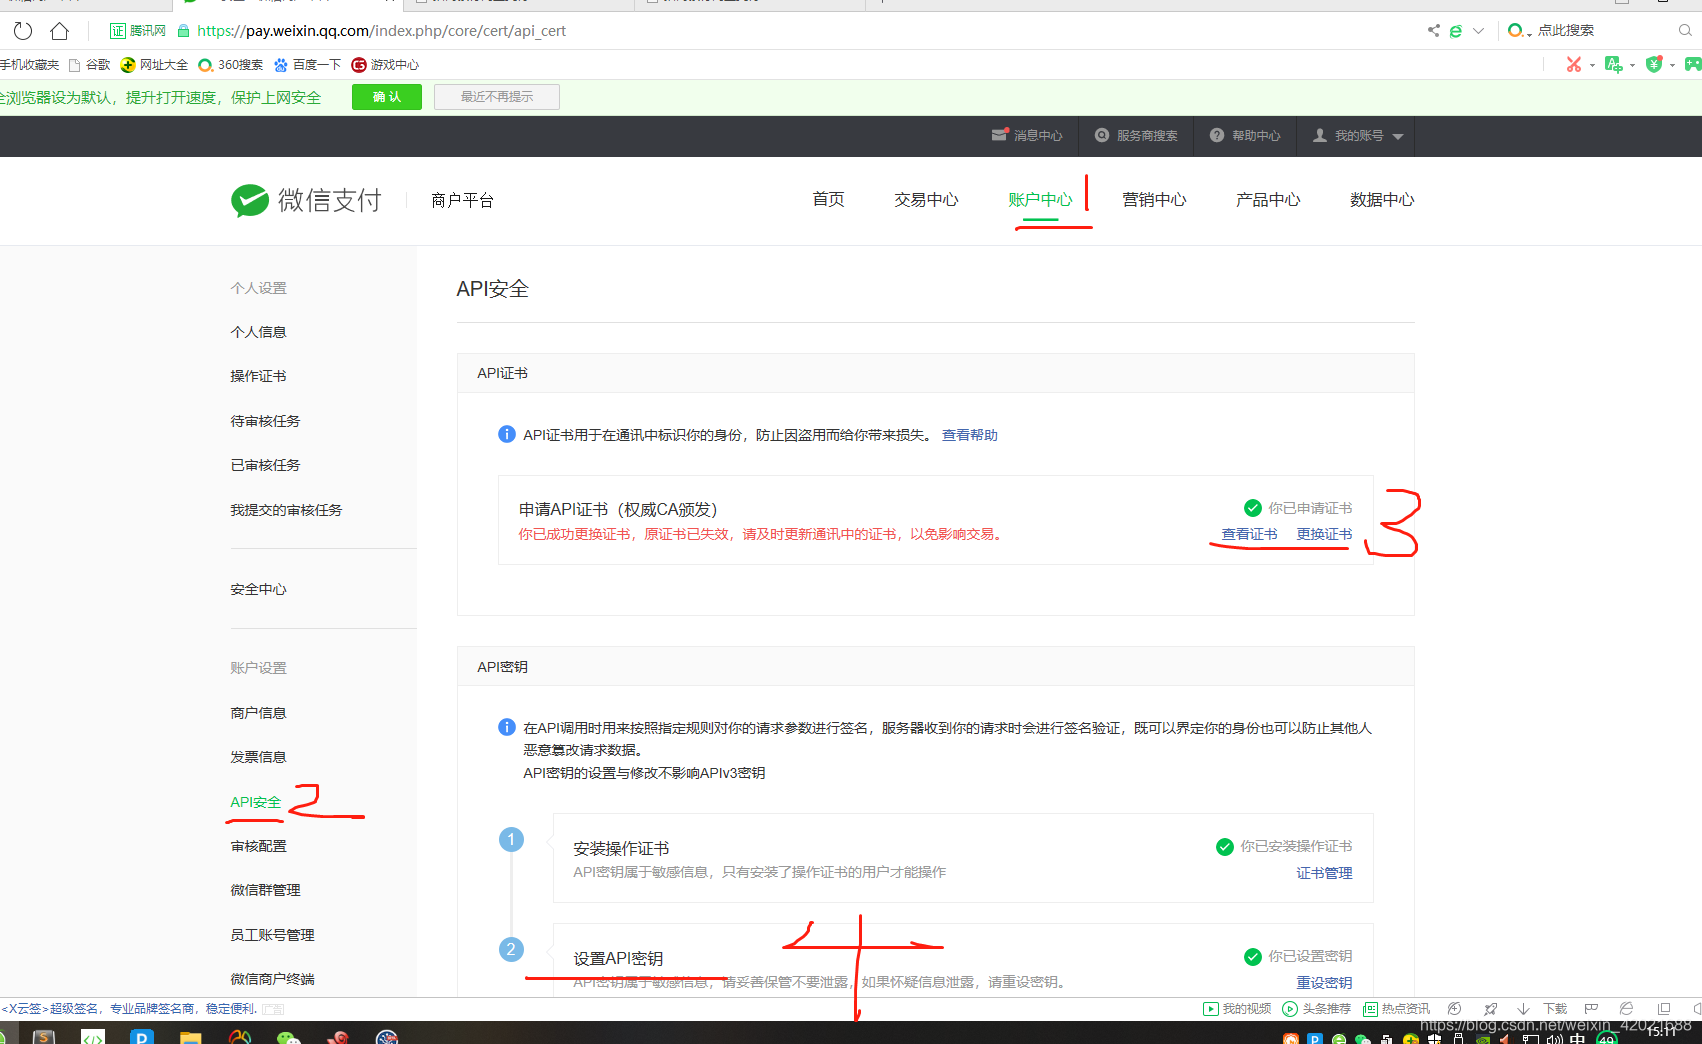Expand the 我的账号 dropdown chevron
This screenshot has height=1044, width=1702.
coord(1397,136)
